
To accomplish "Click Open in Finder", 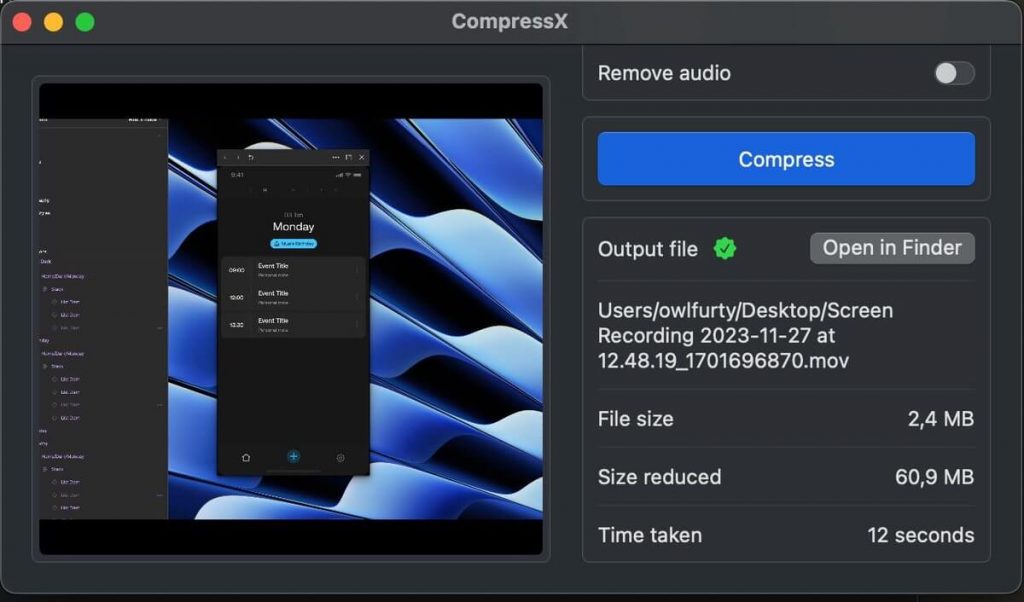I will (891, 248).
